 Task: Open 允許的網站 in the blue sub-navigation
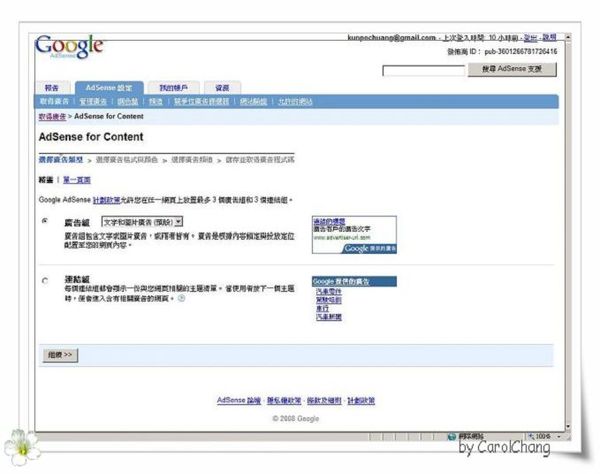295,101
